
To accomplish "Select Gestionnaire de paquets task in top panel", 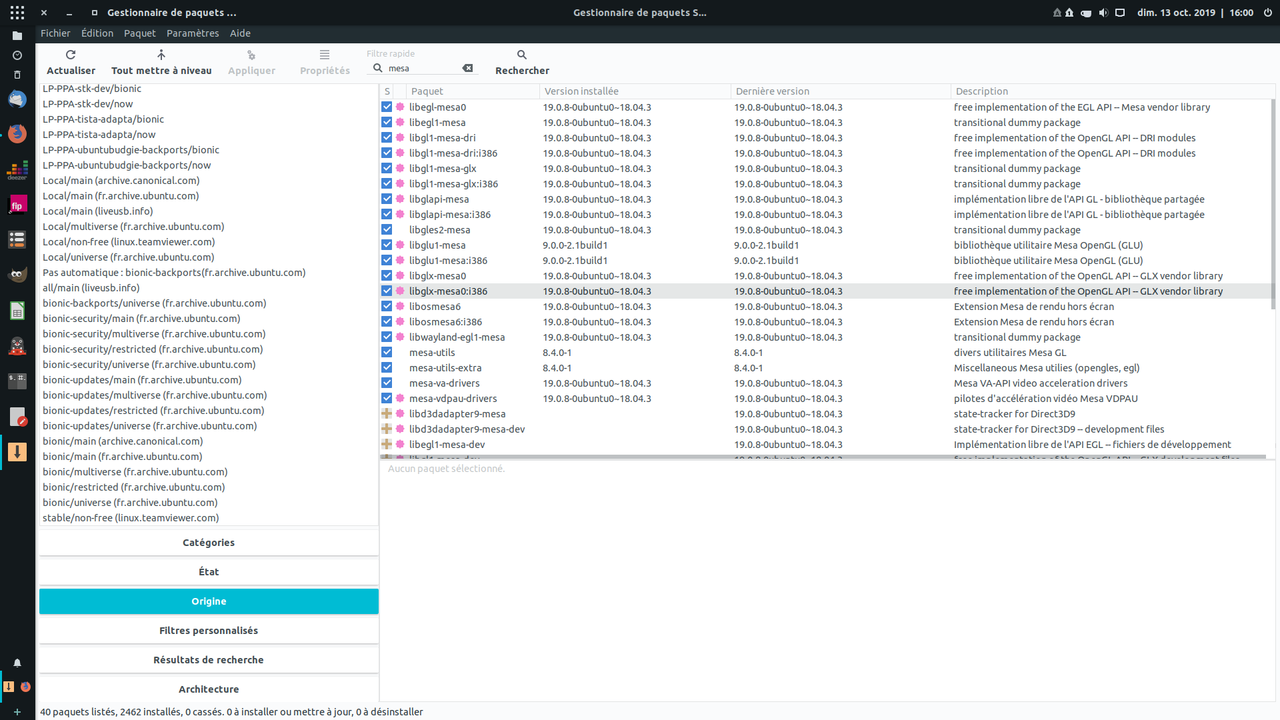I will click(x=641, y=13).
